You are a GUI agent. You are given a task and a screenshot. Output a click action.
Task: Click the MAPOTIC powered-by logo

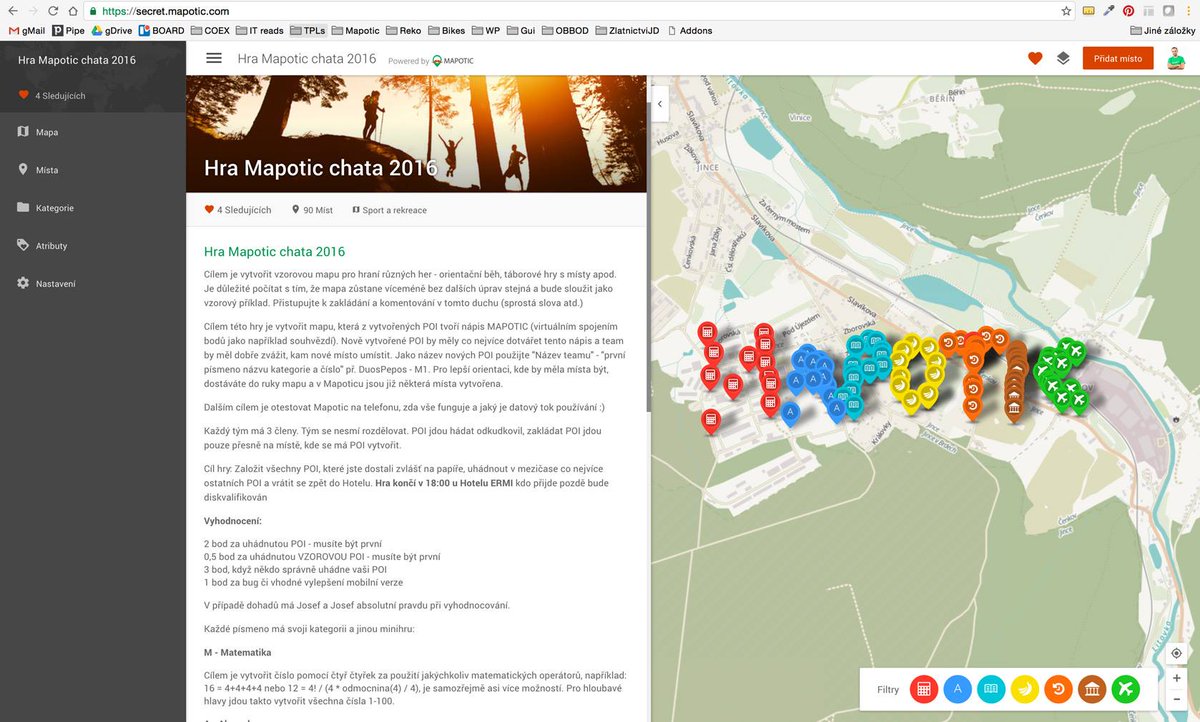coord(453,61)
